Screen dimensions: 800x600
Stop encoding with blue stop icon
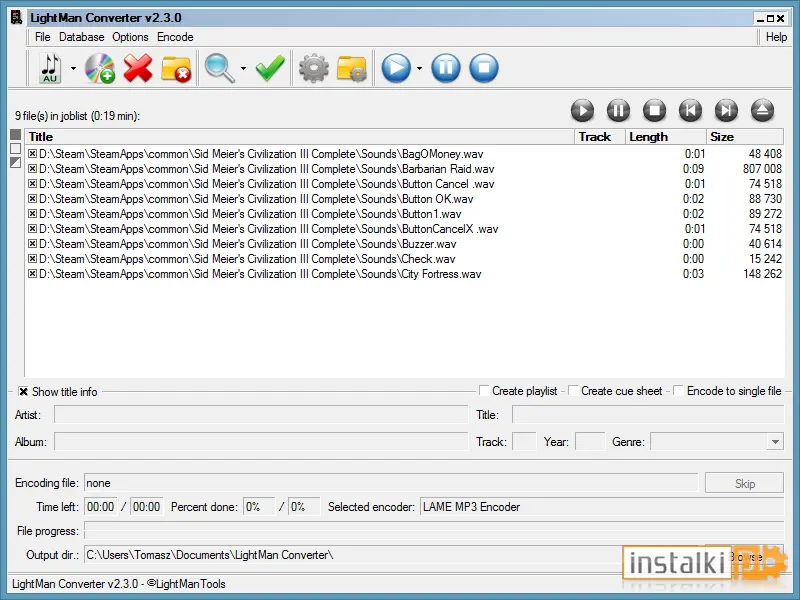[x=484, y=68]
